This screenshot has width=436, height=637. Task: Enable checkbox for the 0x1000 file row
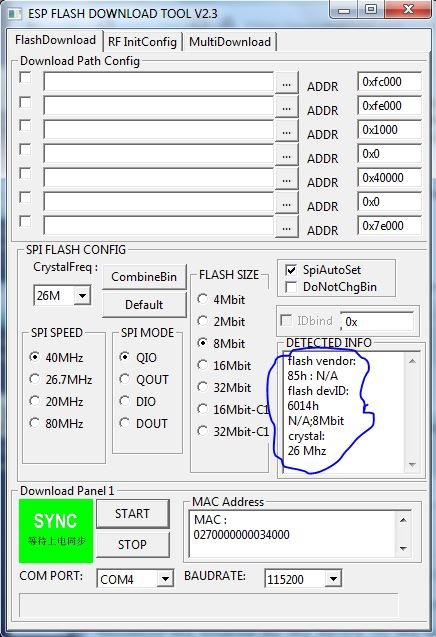point(25,126)
